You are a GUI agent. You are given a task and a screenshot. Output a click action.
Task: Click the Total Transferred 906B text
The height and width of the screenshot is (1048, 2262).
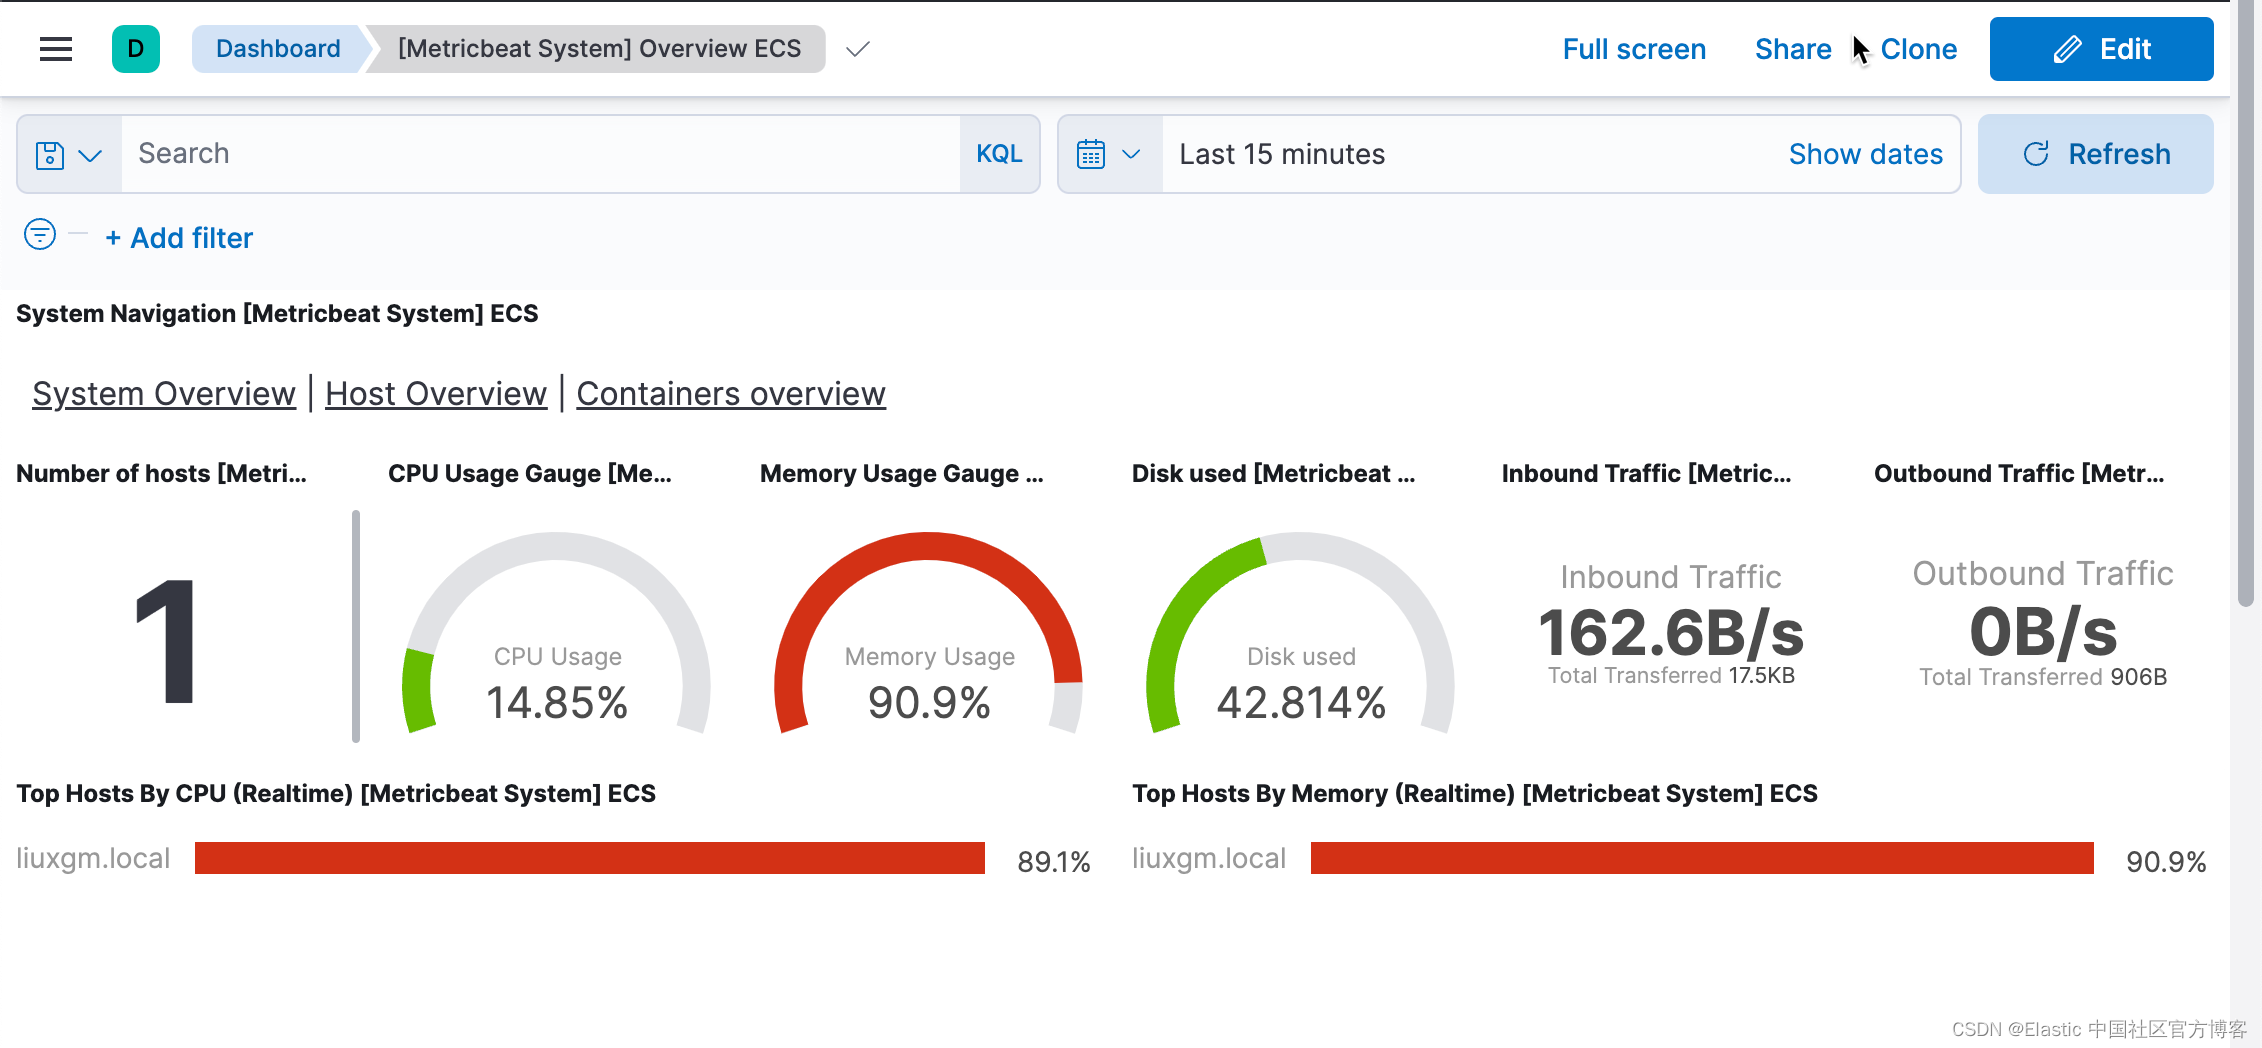[2043, 677]
